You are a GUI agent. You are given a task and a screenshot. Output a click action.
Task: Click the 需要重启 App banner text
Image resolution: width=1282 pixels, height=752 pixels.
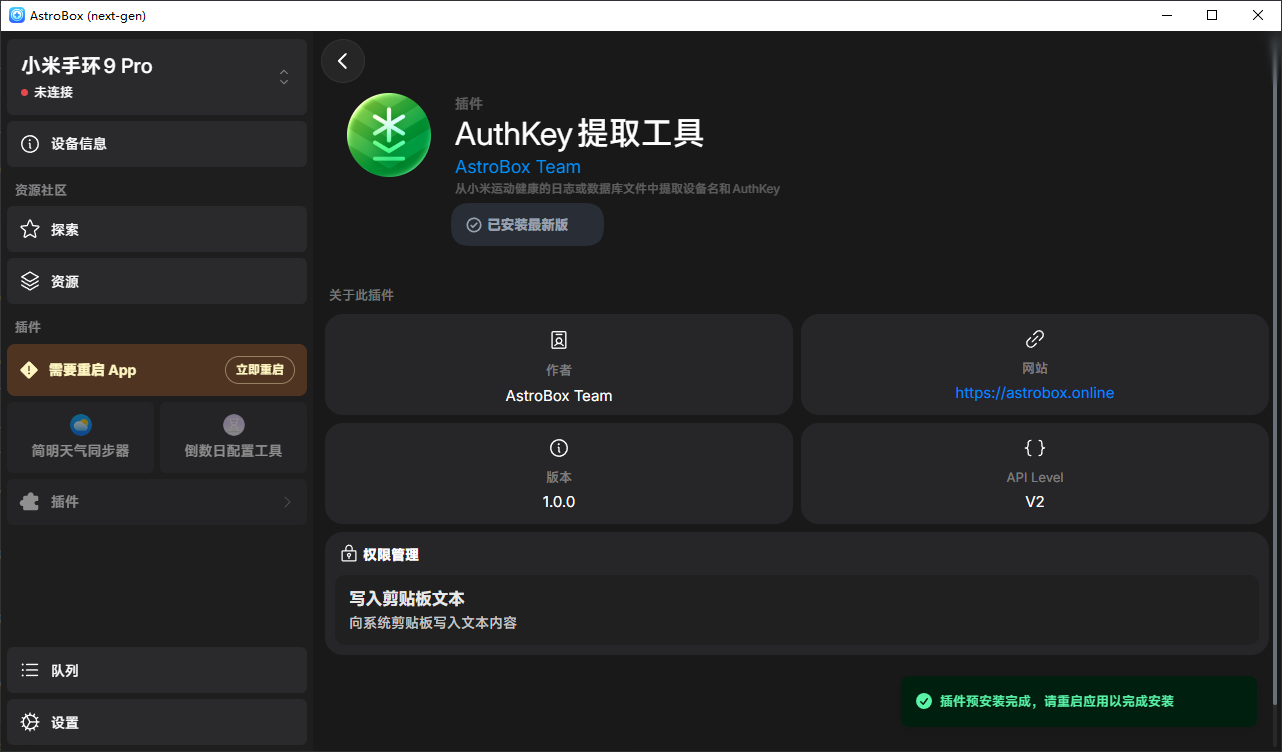[92, 370]
